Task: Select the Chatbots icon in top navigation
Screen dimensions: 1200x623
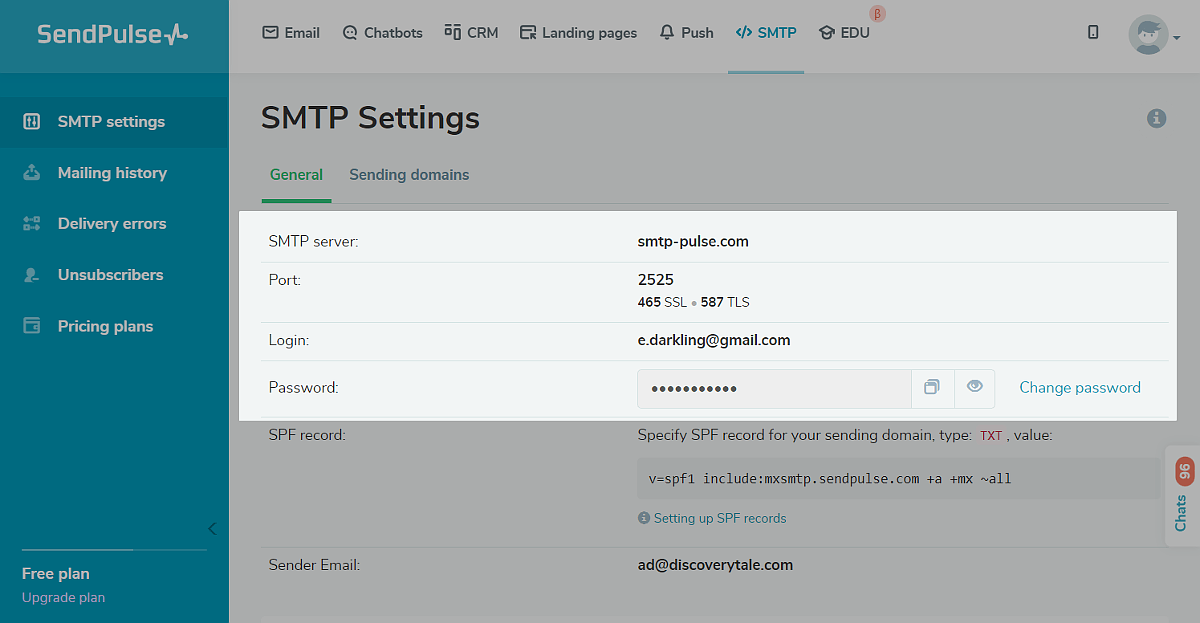Action: coord(352,32)
